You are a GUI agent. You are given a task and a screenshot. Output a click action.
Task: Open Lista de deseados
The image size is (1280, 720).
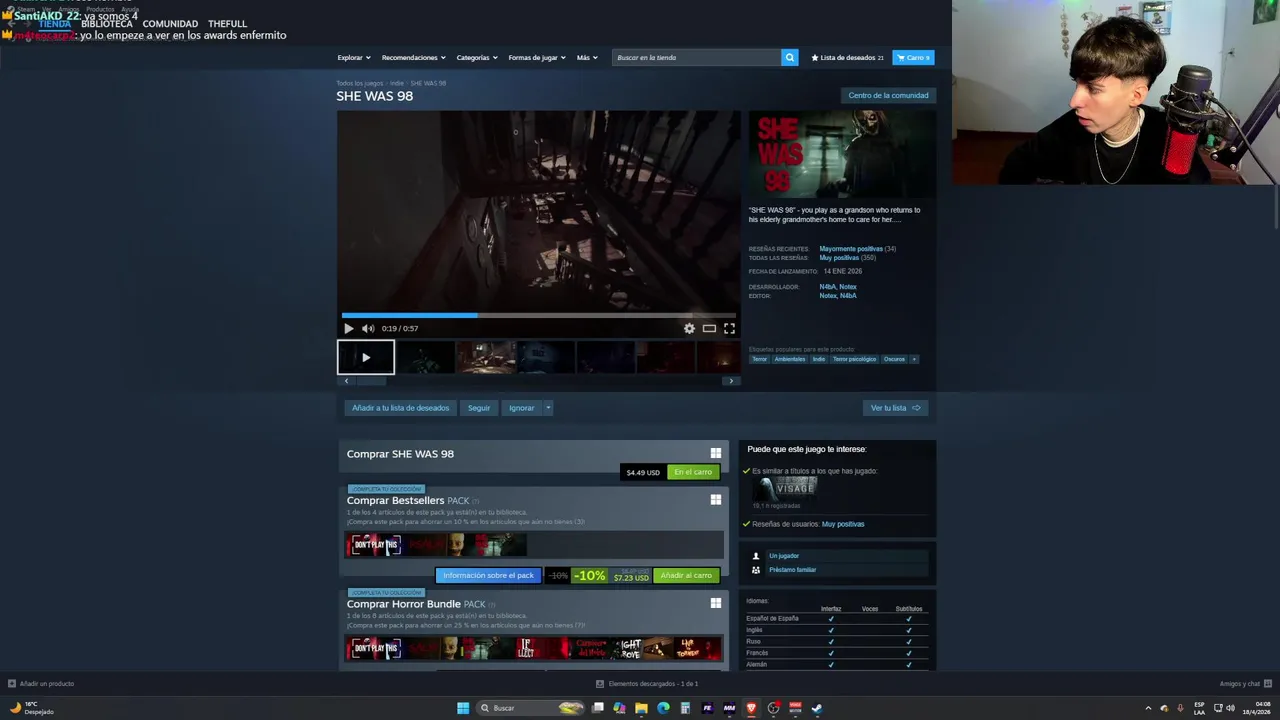click(x=847, y=58)
